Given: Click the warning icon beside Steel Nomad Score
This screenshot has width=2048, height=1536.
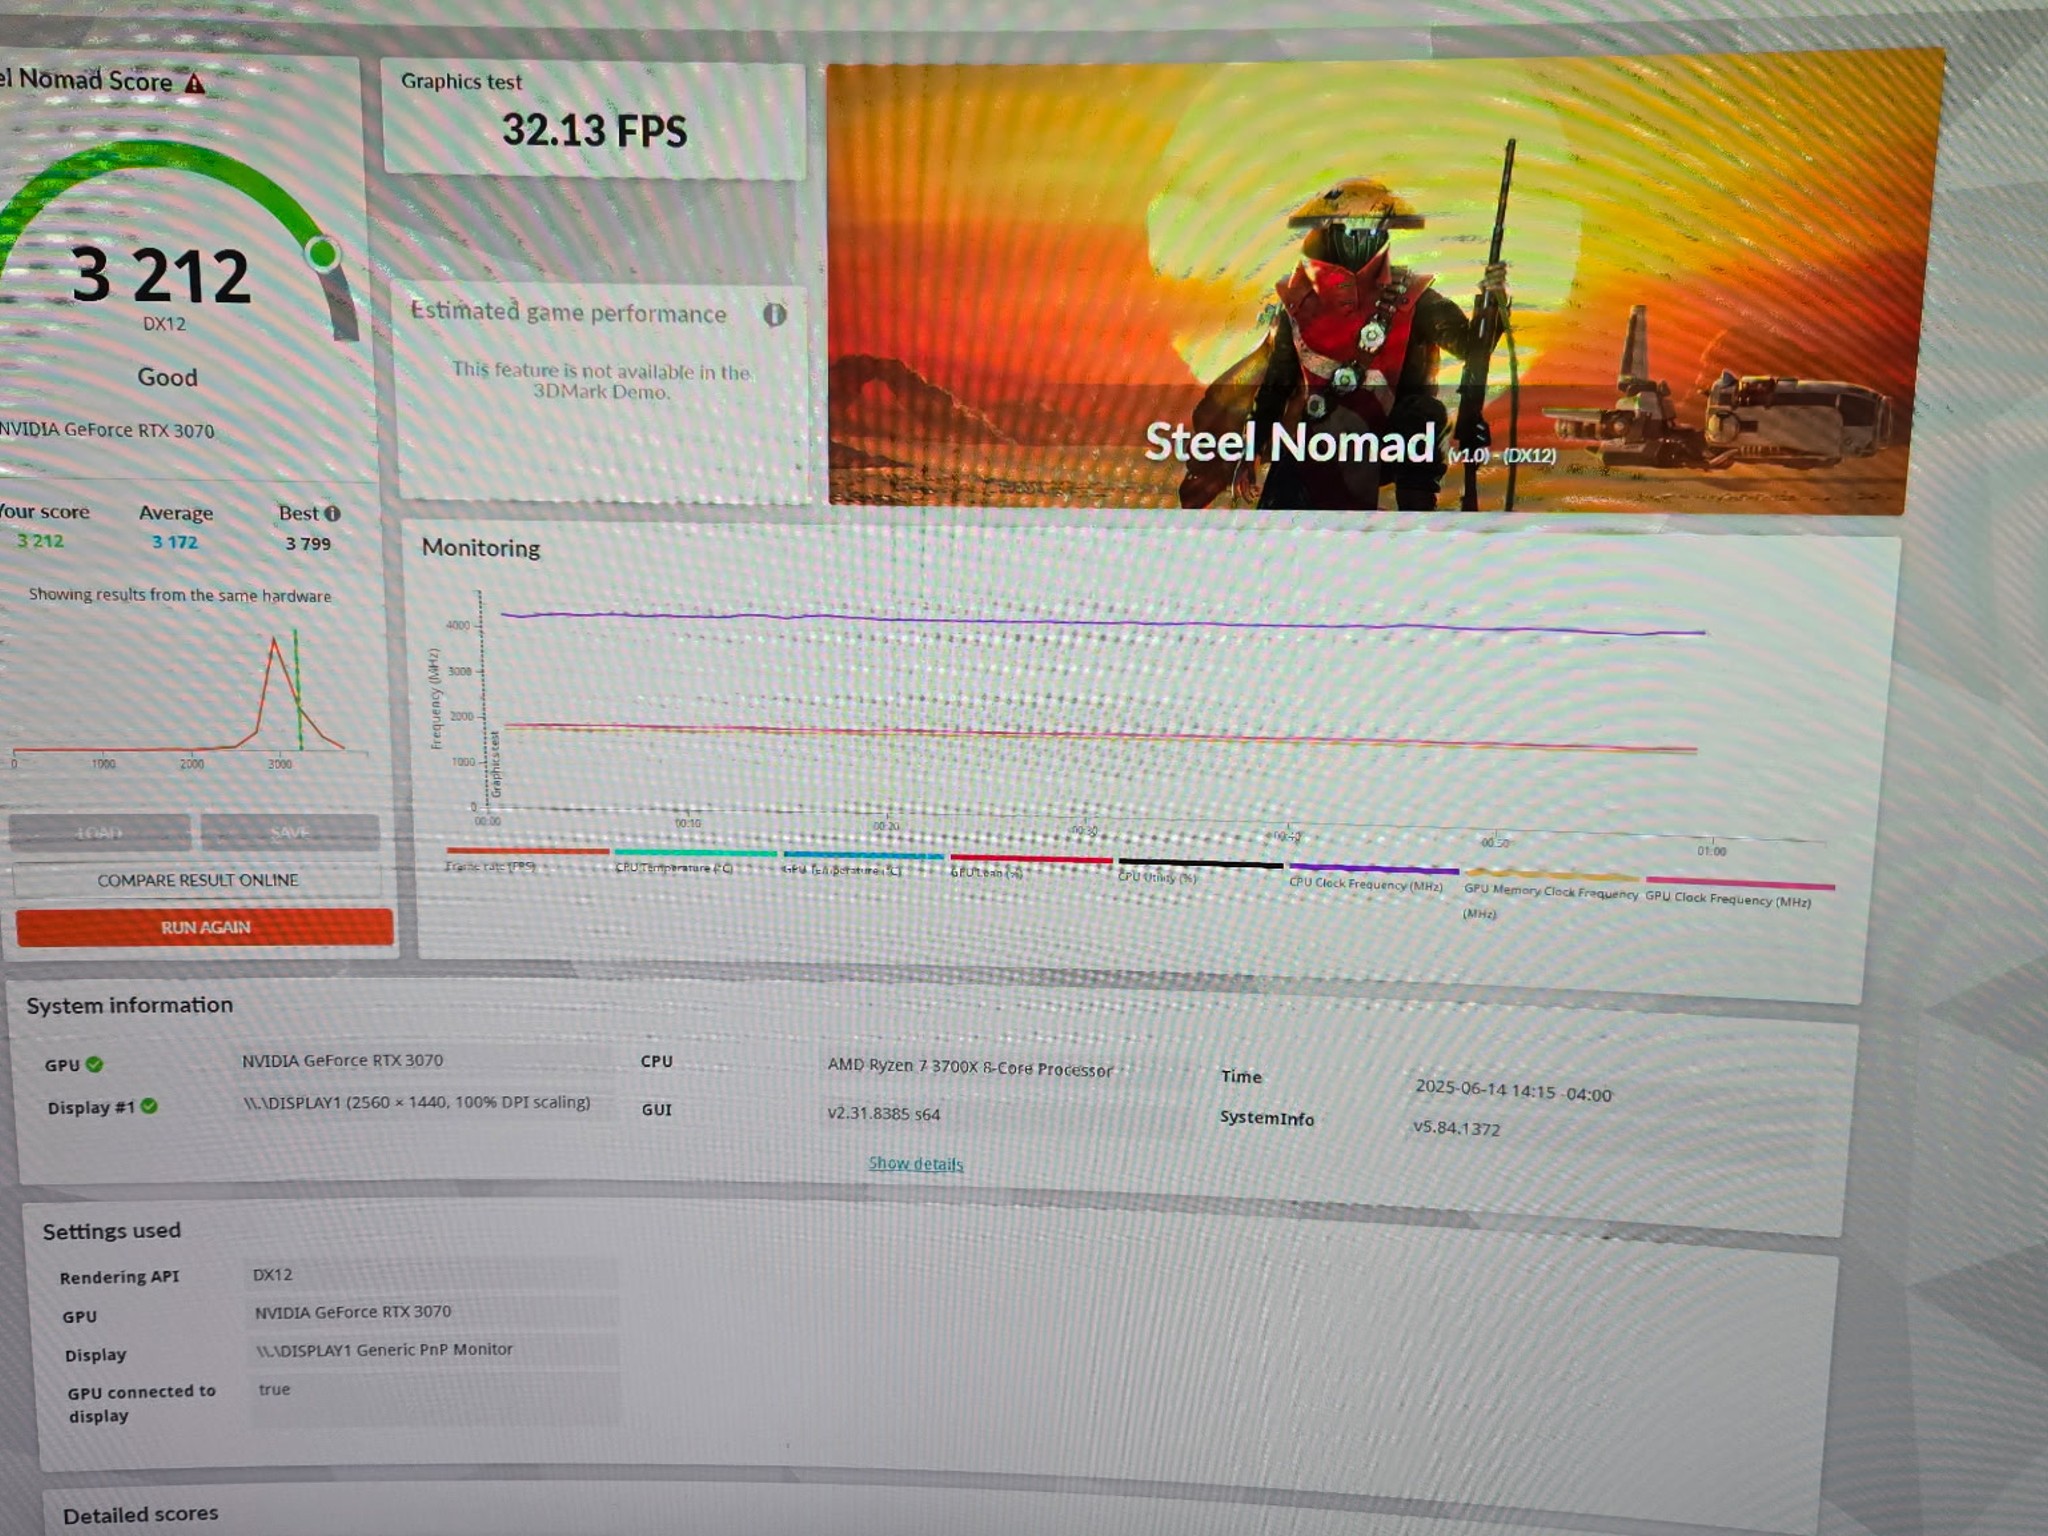Looking at the screenshot, I should pyautogui.click(x=193, y=82).
